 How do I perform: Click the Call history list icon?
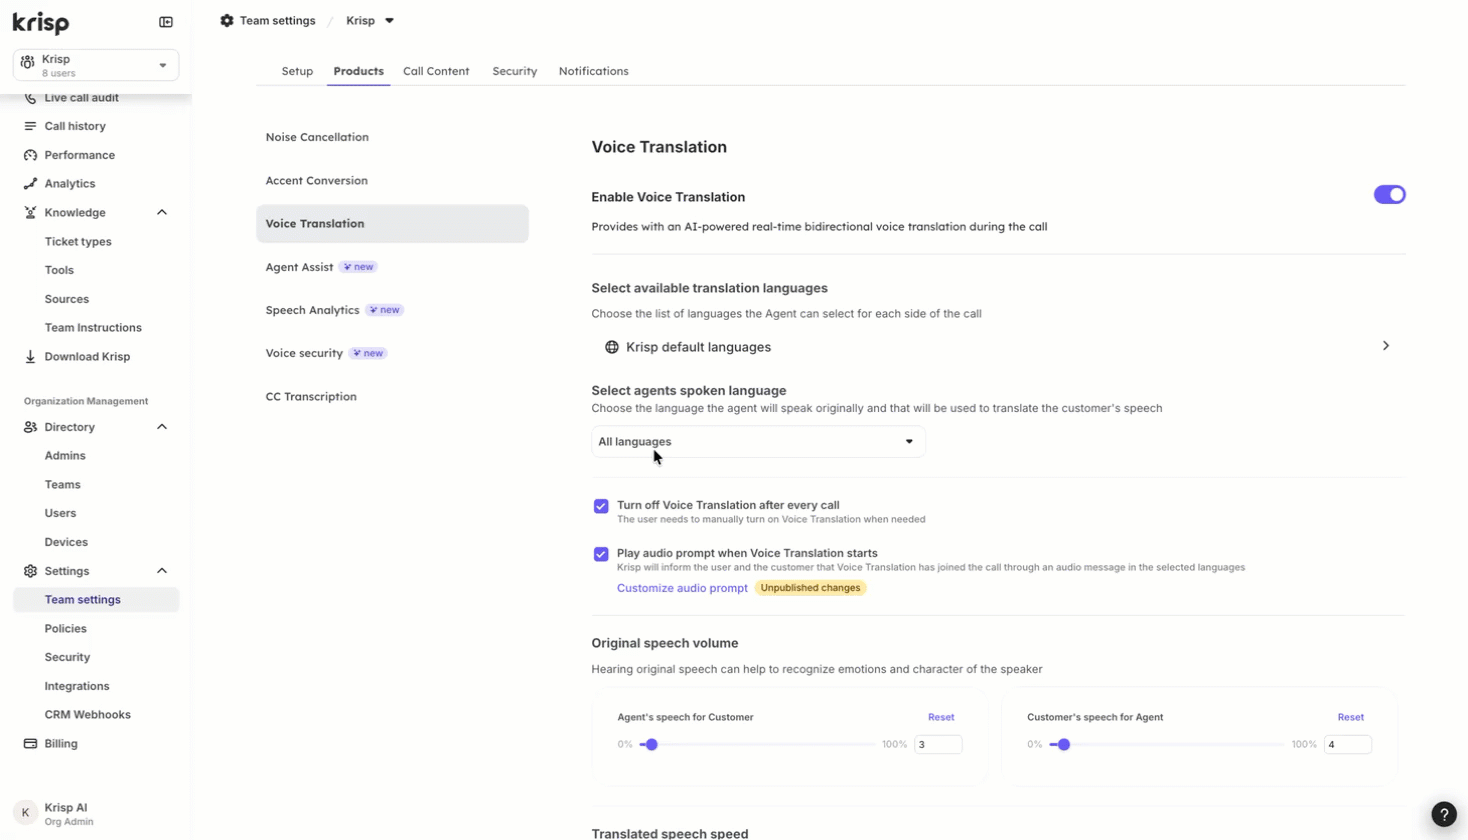point(30,127)
